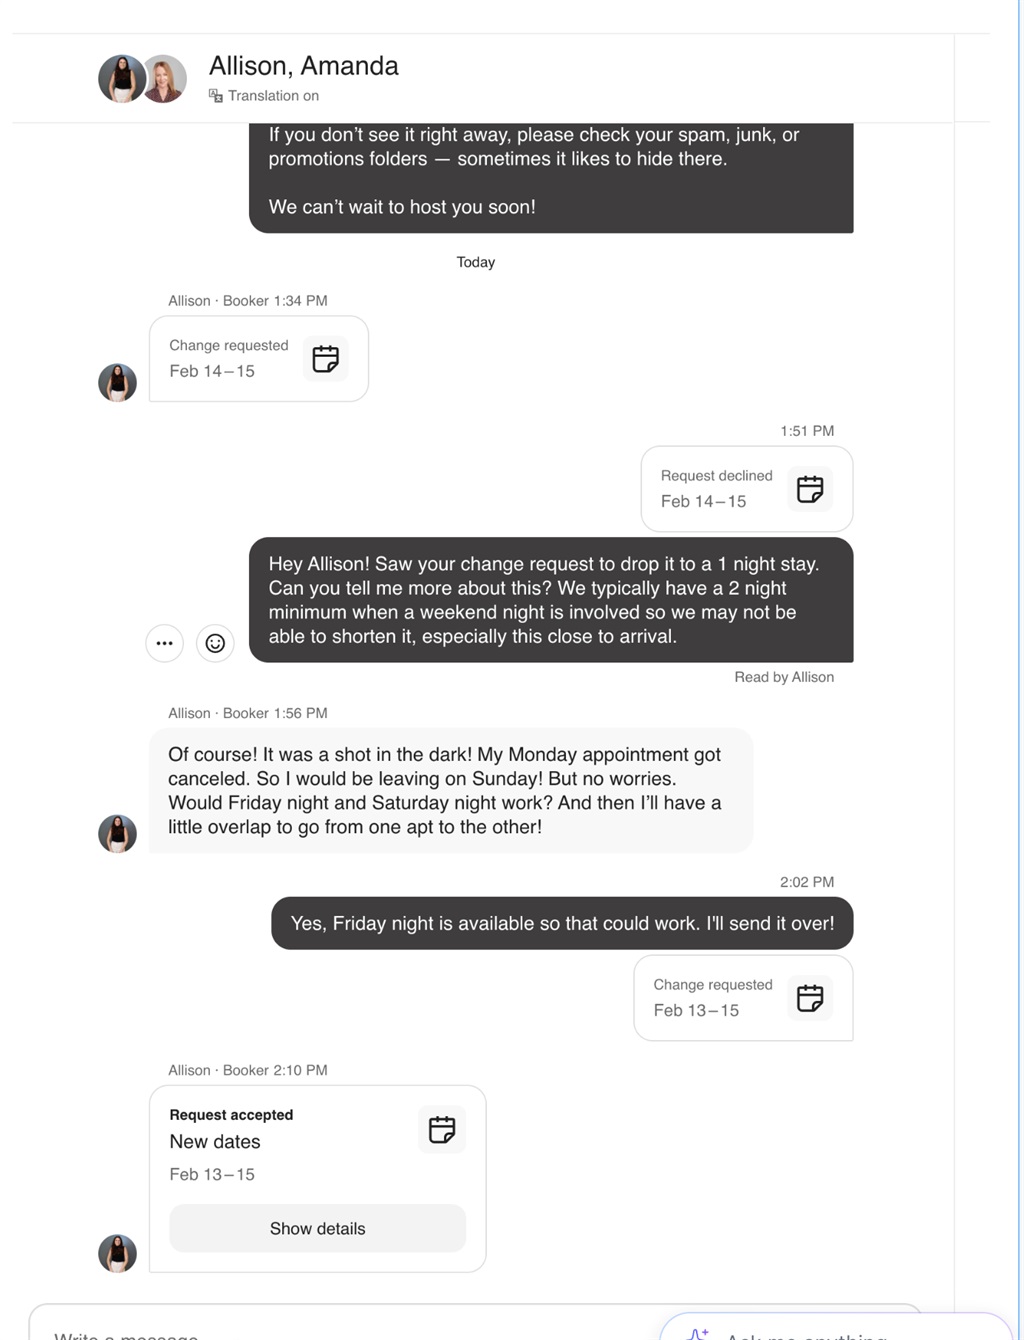Click the calendar icon on Request accepted card
The image size is (1024, 1340).
click(441, 1130)
